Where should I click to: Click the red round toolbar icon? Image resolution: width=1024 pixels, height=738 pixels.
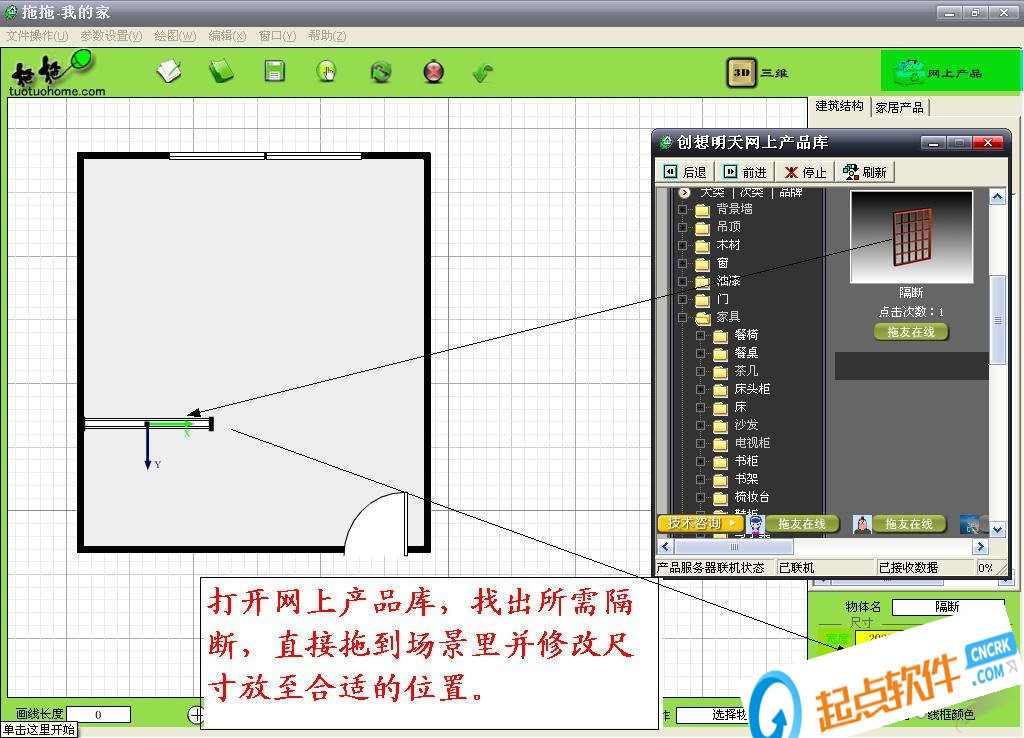tap(433, 72)
